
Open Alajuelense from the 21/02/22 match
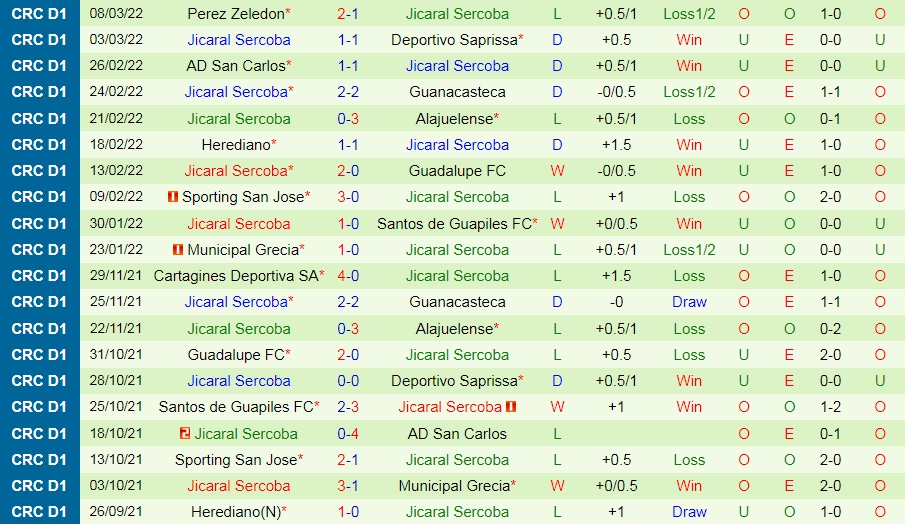455,118
